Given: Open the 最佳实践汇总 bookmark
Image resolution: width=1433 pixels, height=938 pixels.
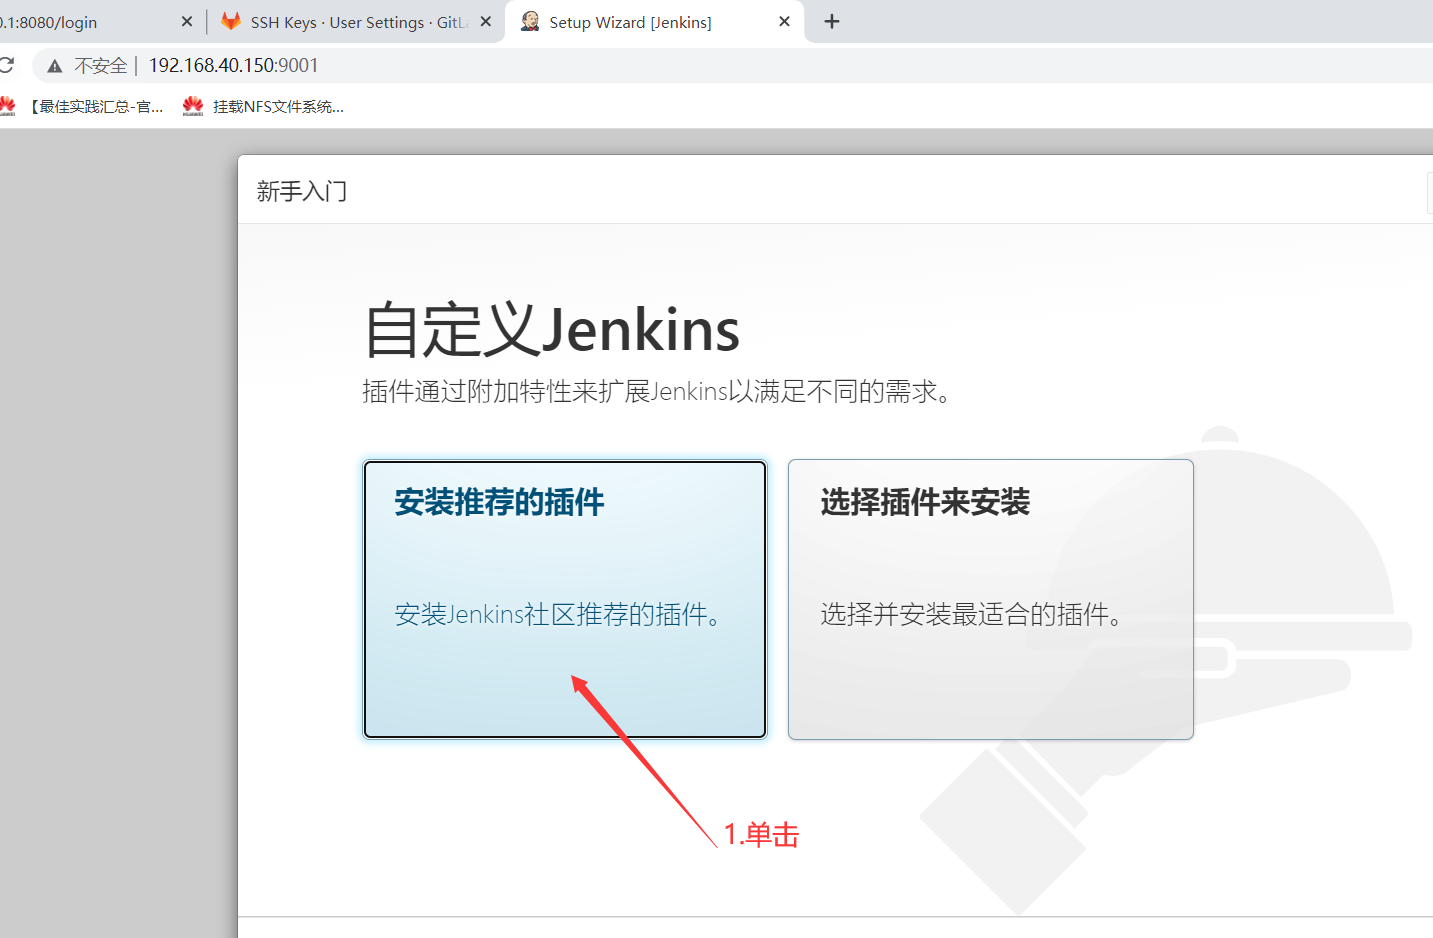Looking at the screenshot, I should [x=82, y=106].
